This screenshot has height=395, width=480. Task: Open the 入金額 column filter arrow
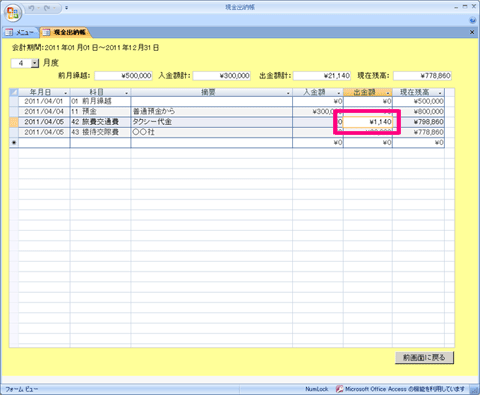tap(339, 93)
